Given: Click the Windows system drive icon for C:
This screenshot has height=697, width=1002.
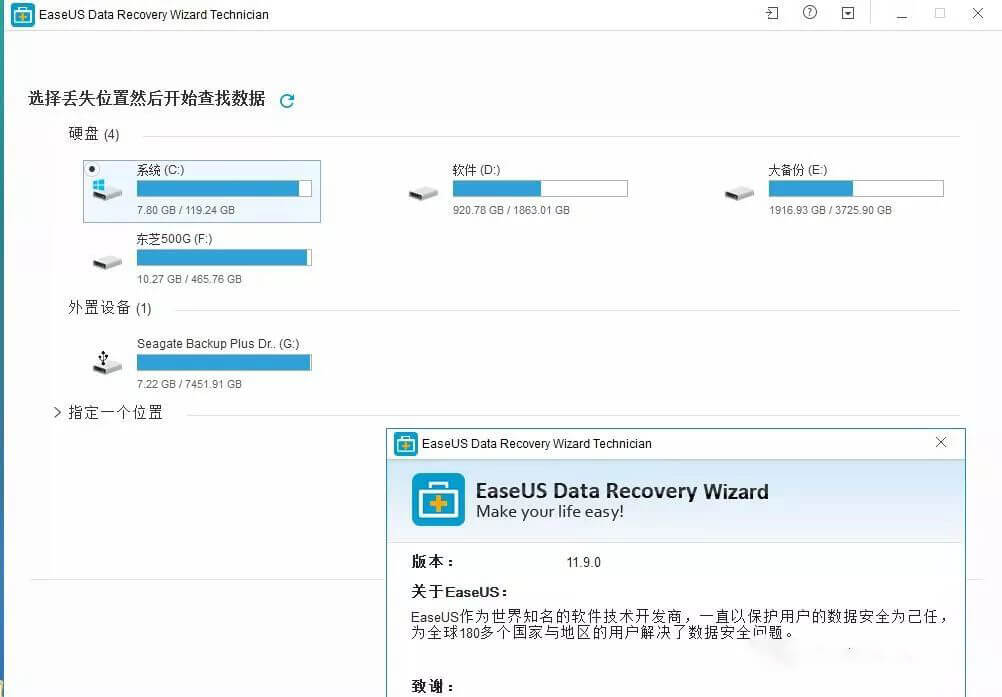Looking at the screenshot, I should tap(107, 189).
